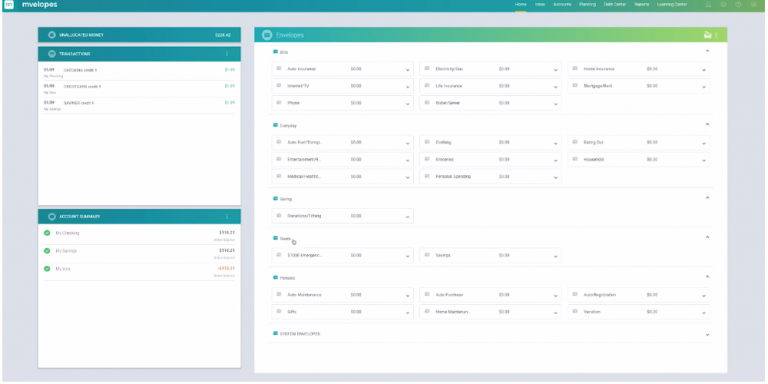
Task: Click the Everyday group envelope icon
Action: click(x=275, y=125)
